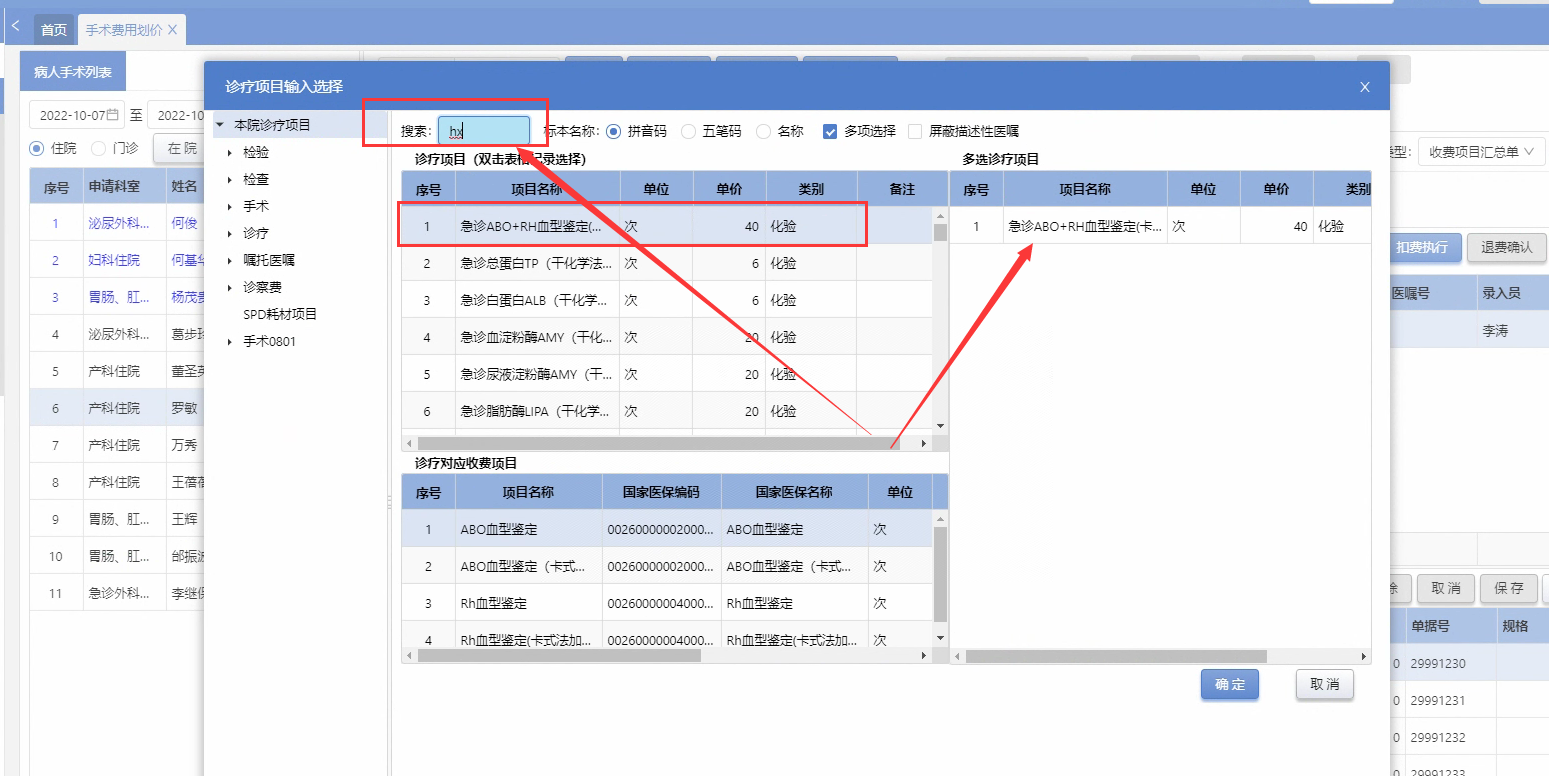Click the 2022-10-07 start date field

(77, 115)
